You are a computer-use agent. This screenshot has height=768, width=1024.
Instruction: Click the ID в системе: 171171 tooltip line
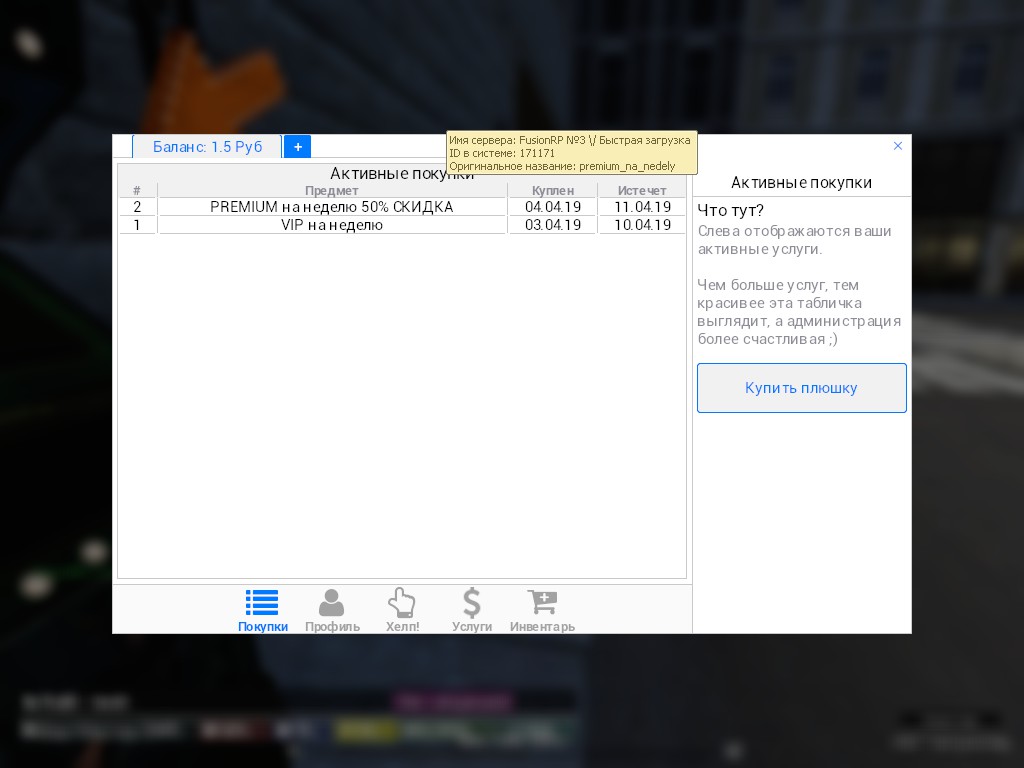pyautogui.click(x=502, y=153)
